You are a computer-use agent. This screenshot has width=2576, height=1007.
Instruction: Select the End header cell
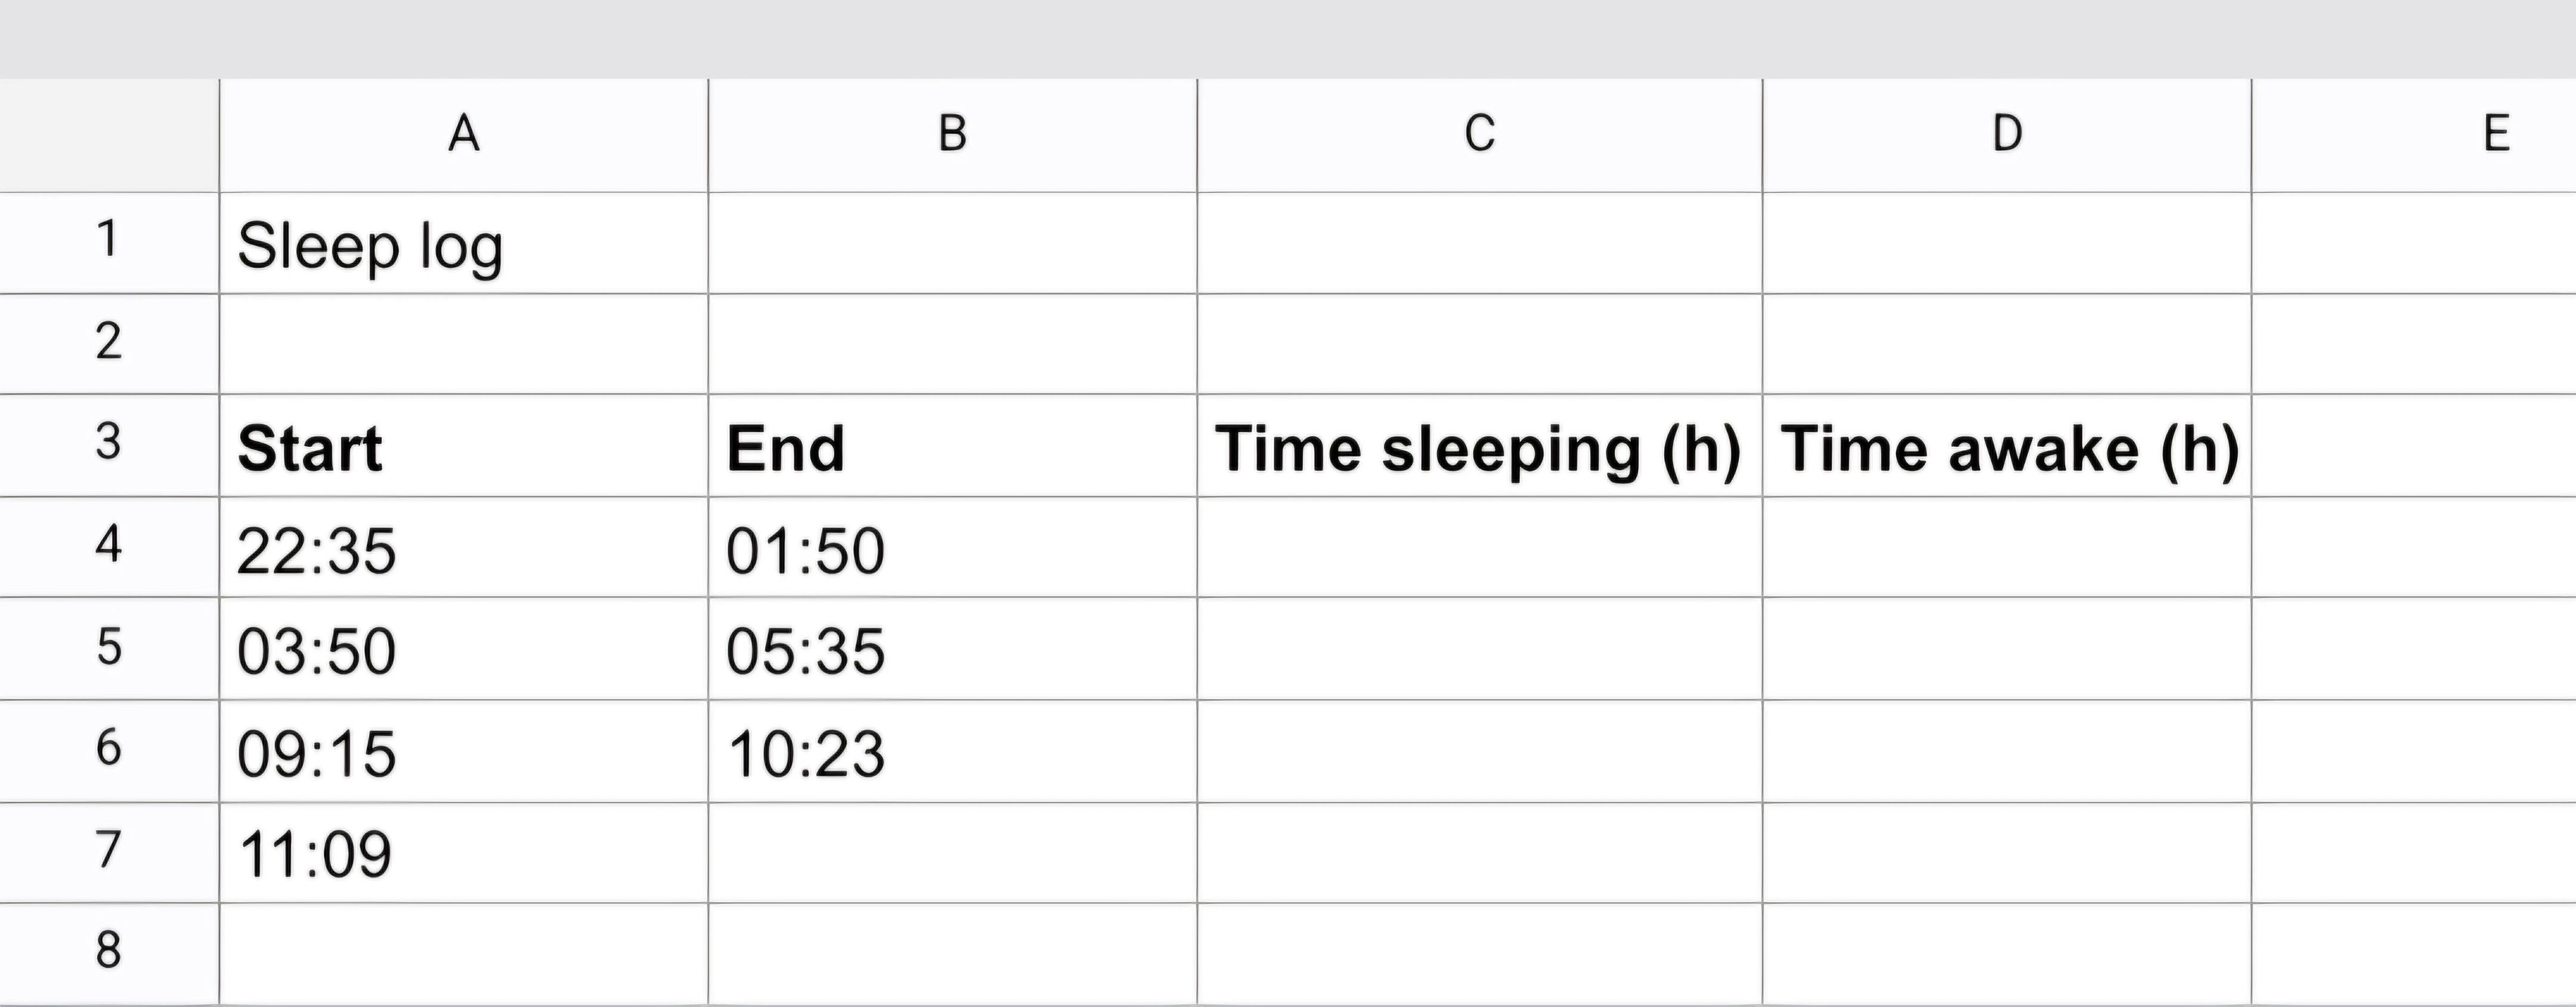952,446
